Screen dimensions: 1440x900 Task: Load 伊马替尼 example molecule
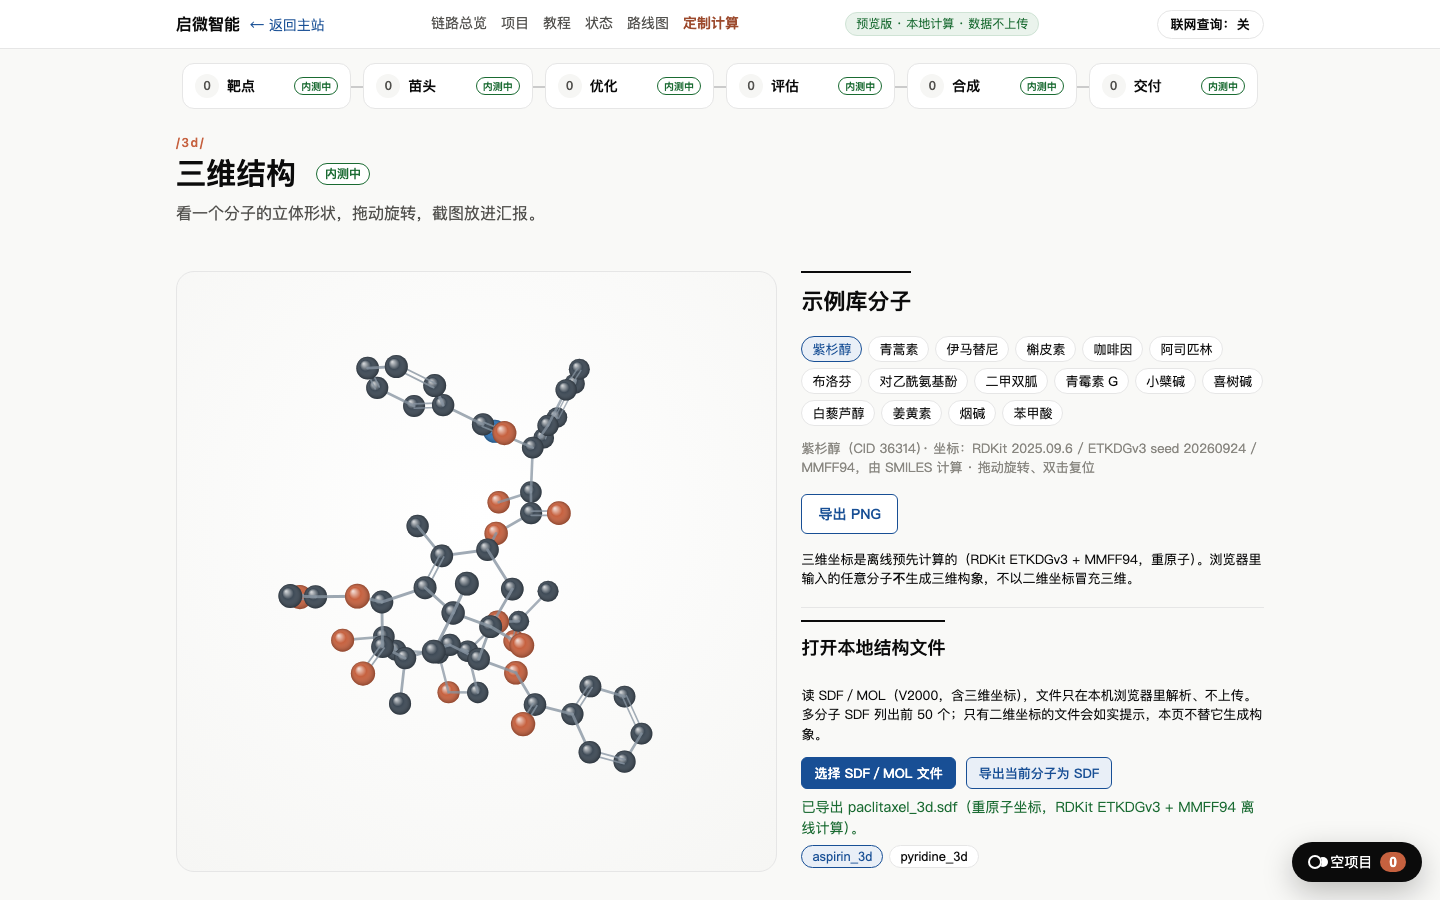click(x=972, y=349)
